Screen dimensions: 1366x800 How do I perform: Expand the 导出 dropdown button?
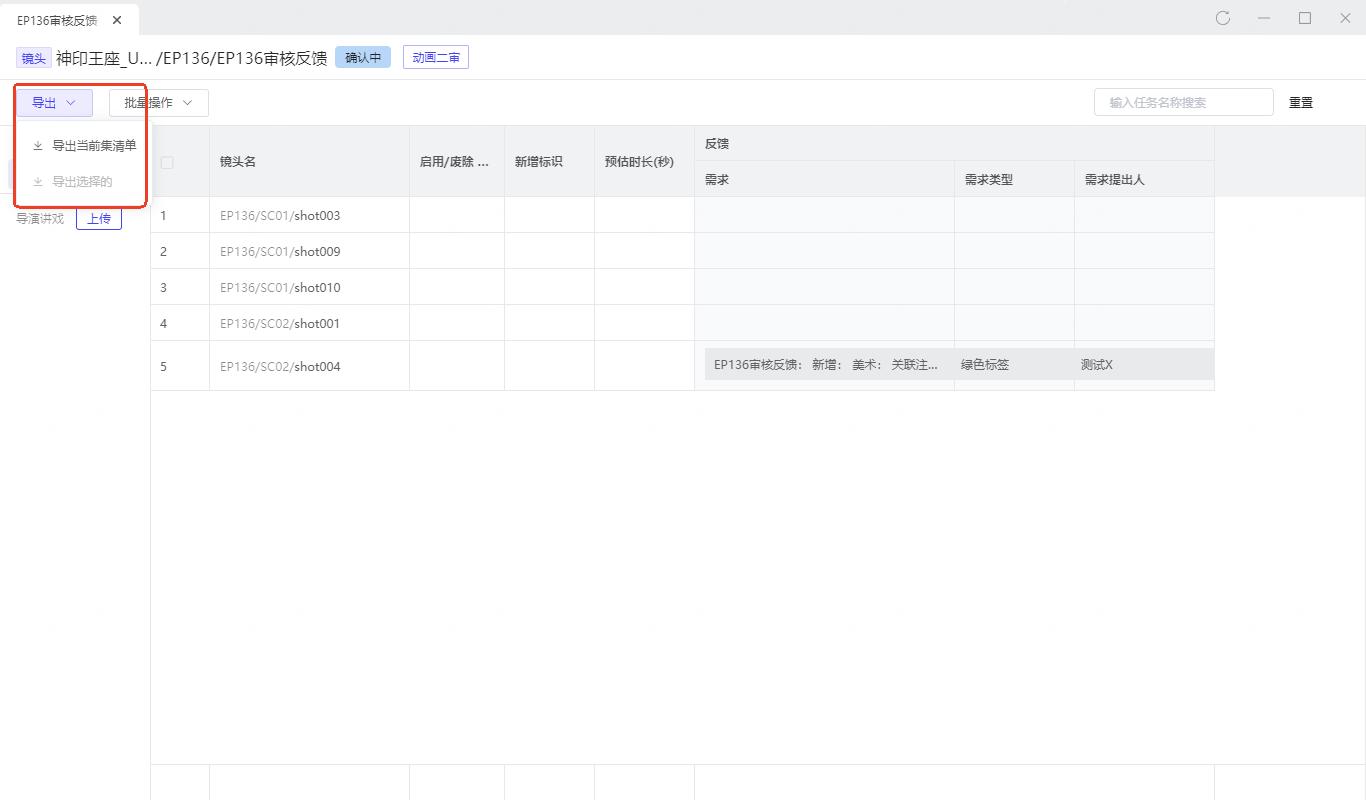point(54,102)
